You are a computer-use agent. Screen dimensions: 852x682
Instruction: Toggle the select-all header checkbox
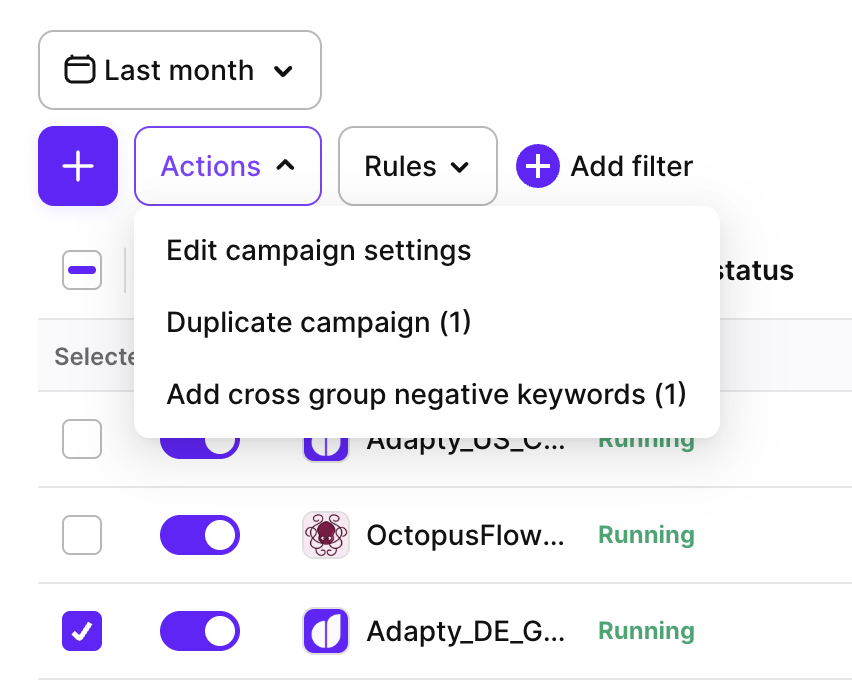(82, 270)
